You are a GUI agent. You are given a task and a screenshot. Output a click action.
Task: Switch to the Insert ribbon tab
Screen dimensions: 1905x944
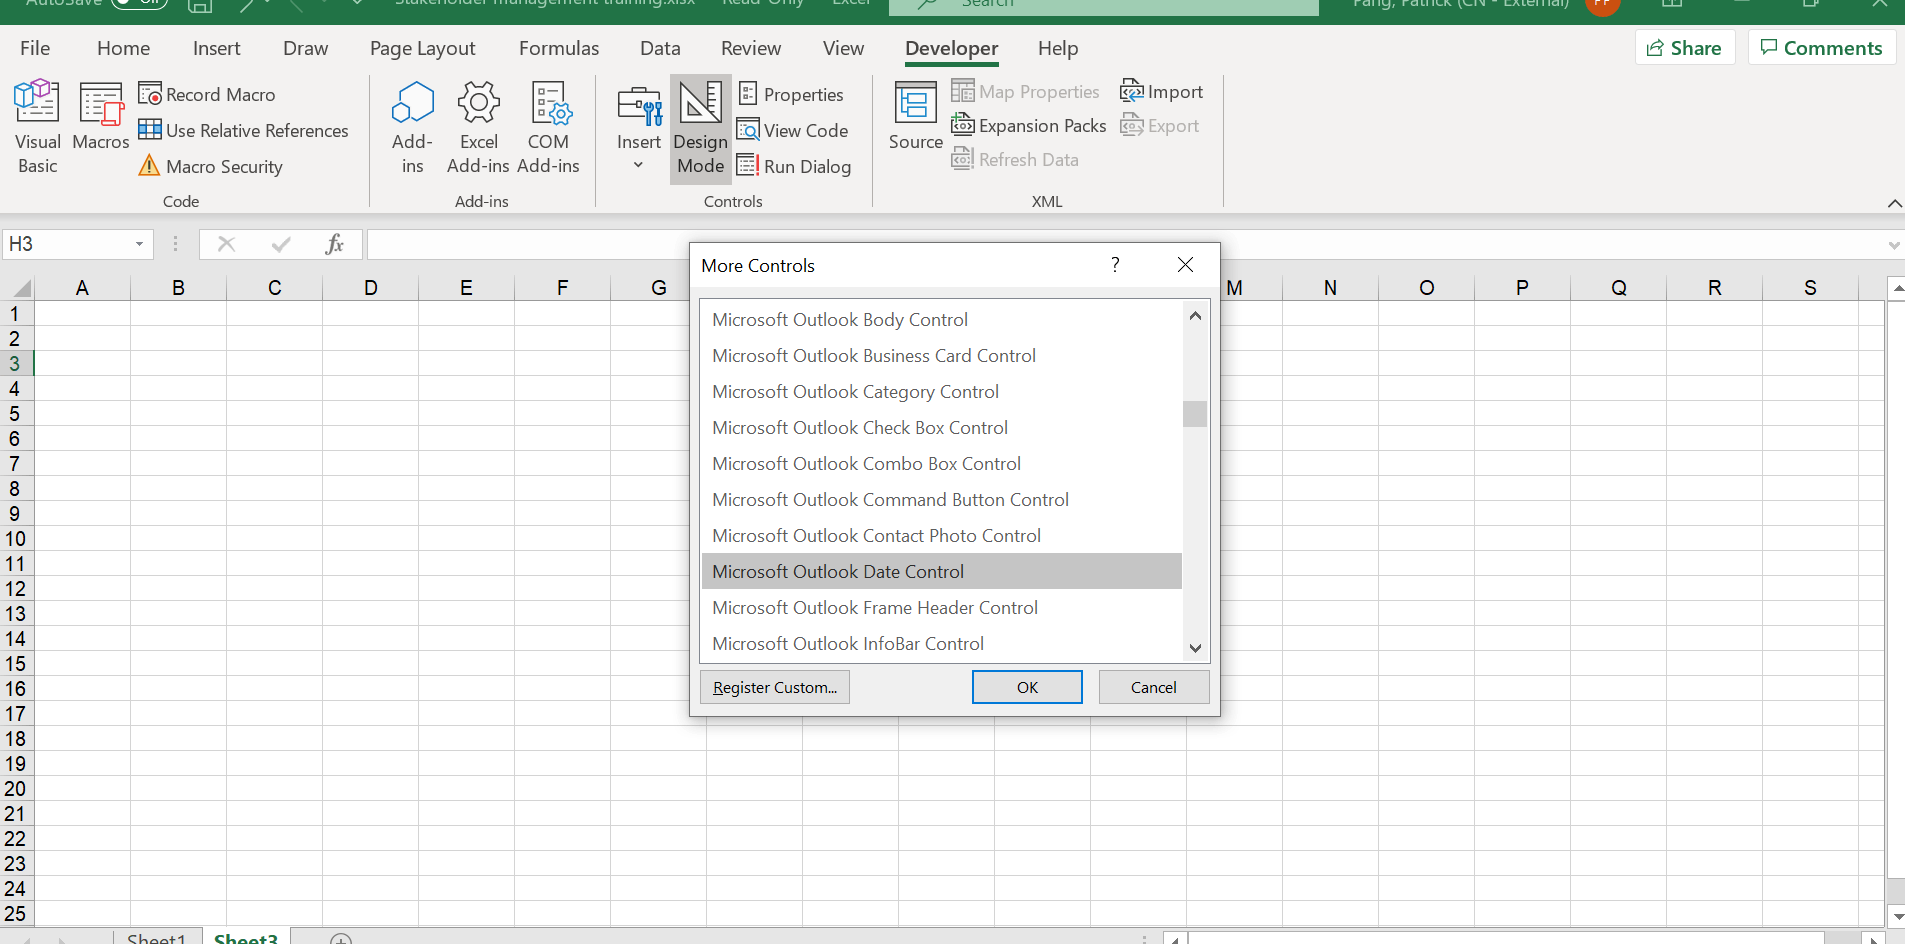click(x=216, y=48)
